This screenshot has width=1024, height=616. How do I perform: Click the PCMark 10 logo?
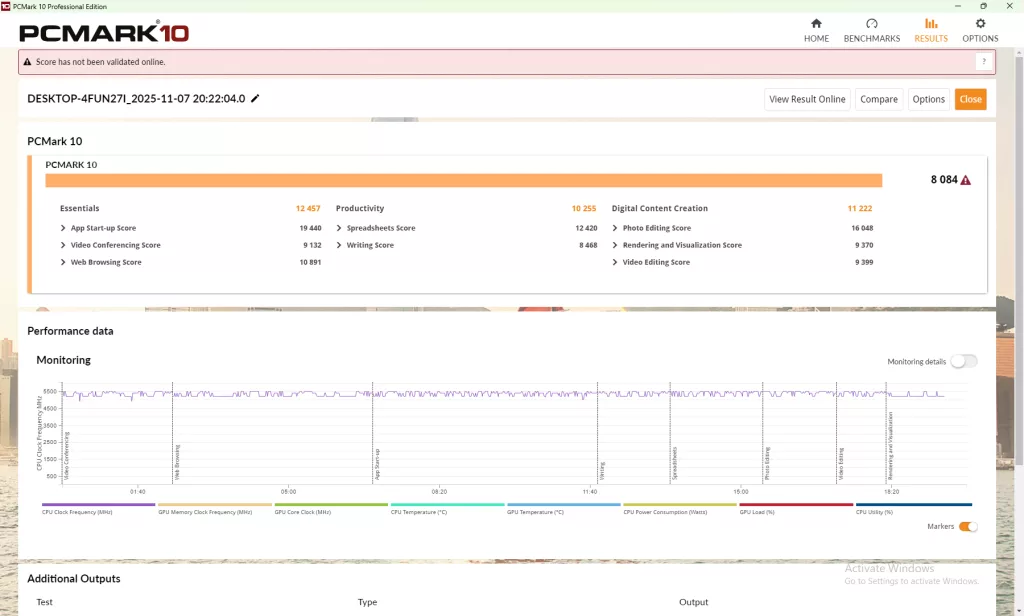point(104,32)
